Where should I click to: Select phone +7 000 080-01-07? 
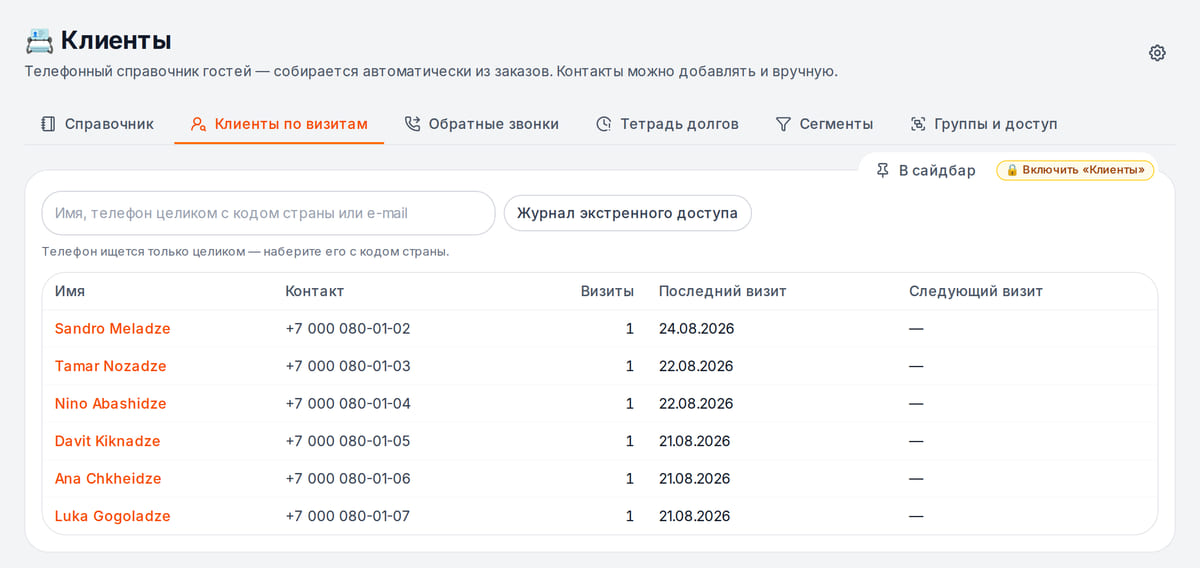(x=348, y=516)
